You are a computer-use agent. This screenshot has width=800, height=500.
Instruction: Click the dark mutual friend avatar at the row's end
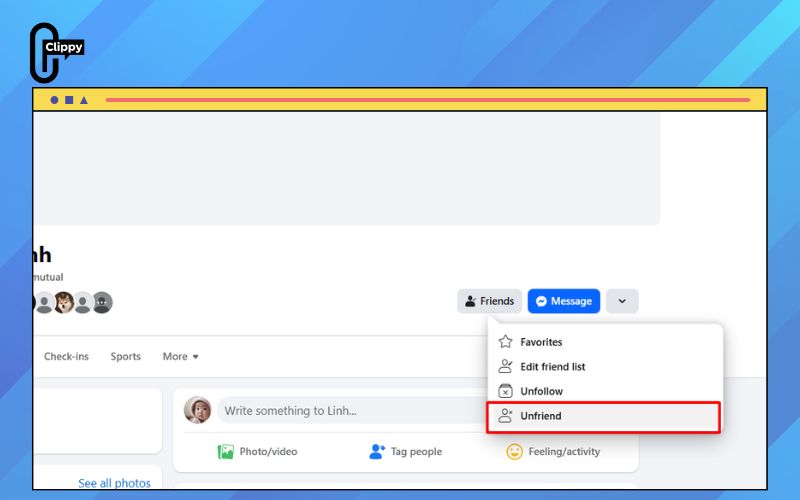pyautogui.click(x=103, y=303)
